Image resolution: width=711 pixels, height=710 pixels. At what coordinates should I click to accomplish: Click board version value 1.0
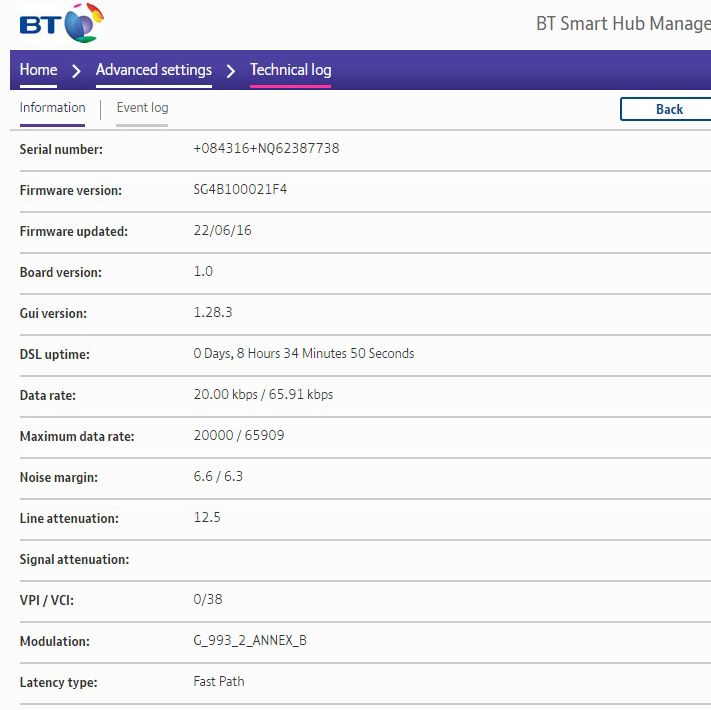click(203, 271)
